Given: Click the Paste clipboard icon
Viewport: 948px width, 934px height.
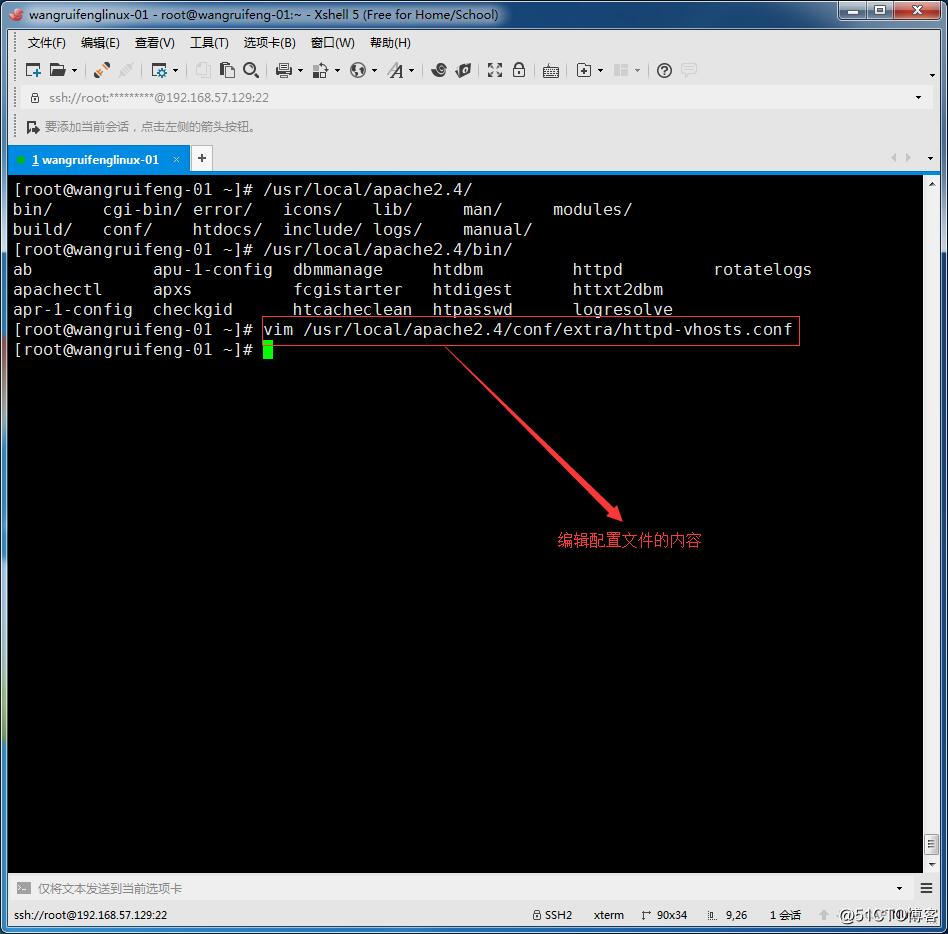Looking at the screenshot, I should tap(227, 70).
